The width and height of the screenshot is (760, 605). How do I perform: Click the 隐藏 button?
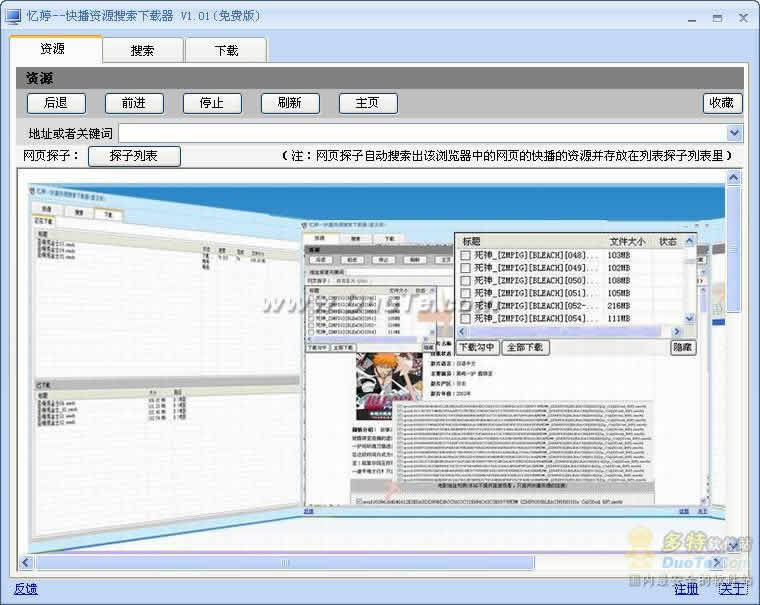pyautogui.click(x=683, y=348)
